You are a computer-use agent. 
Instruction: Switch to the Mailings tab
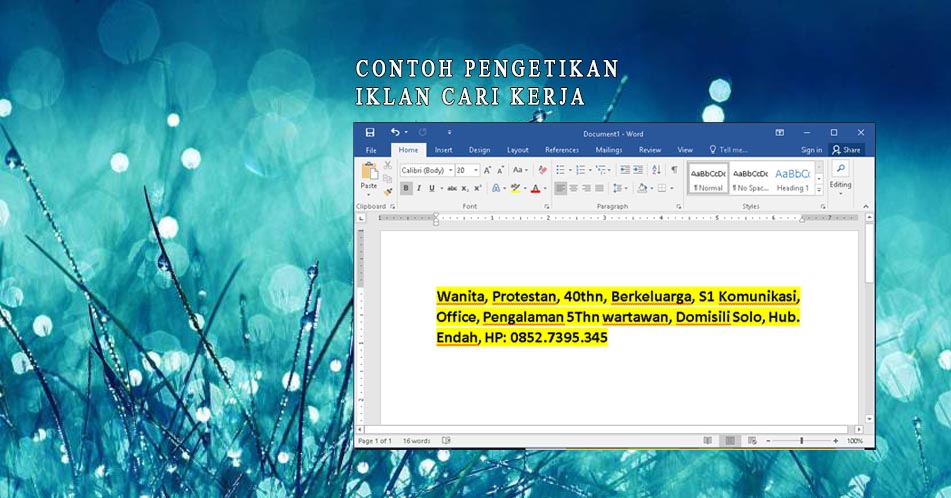click(x=608, y=150)
